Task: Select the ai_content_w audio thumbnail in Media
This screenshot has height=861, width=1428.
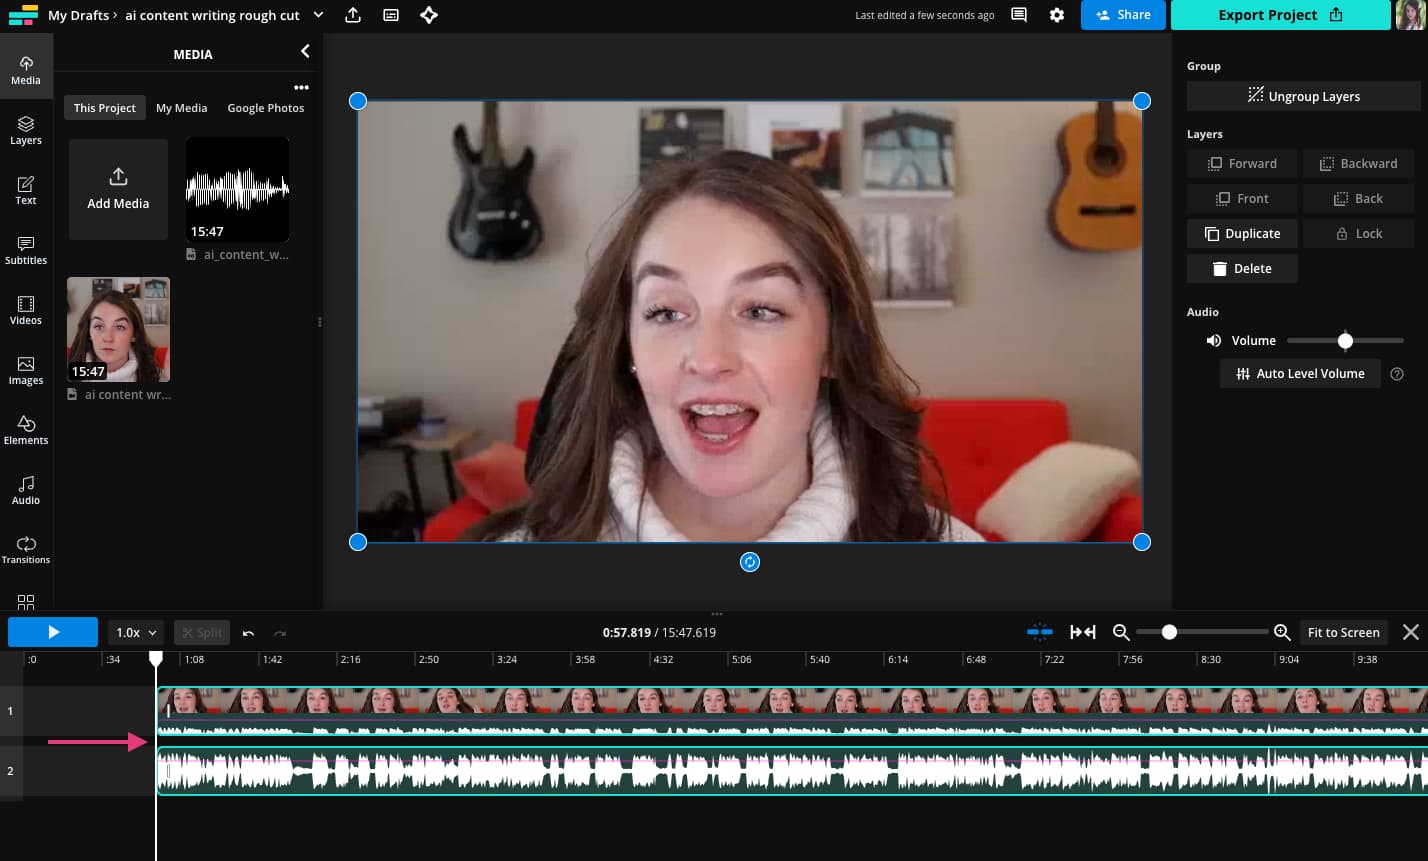Action: tap(237, 190)
